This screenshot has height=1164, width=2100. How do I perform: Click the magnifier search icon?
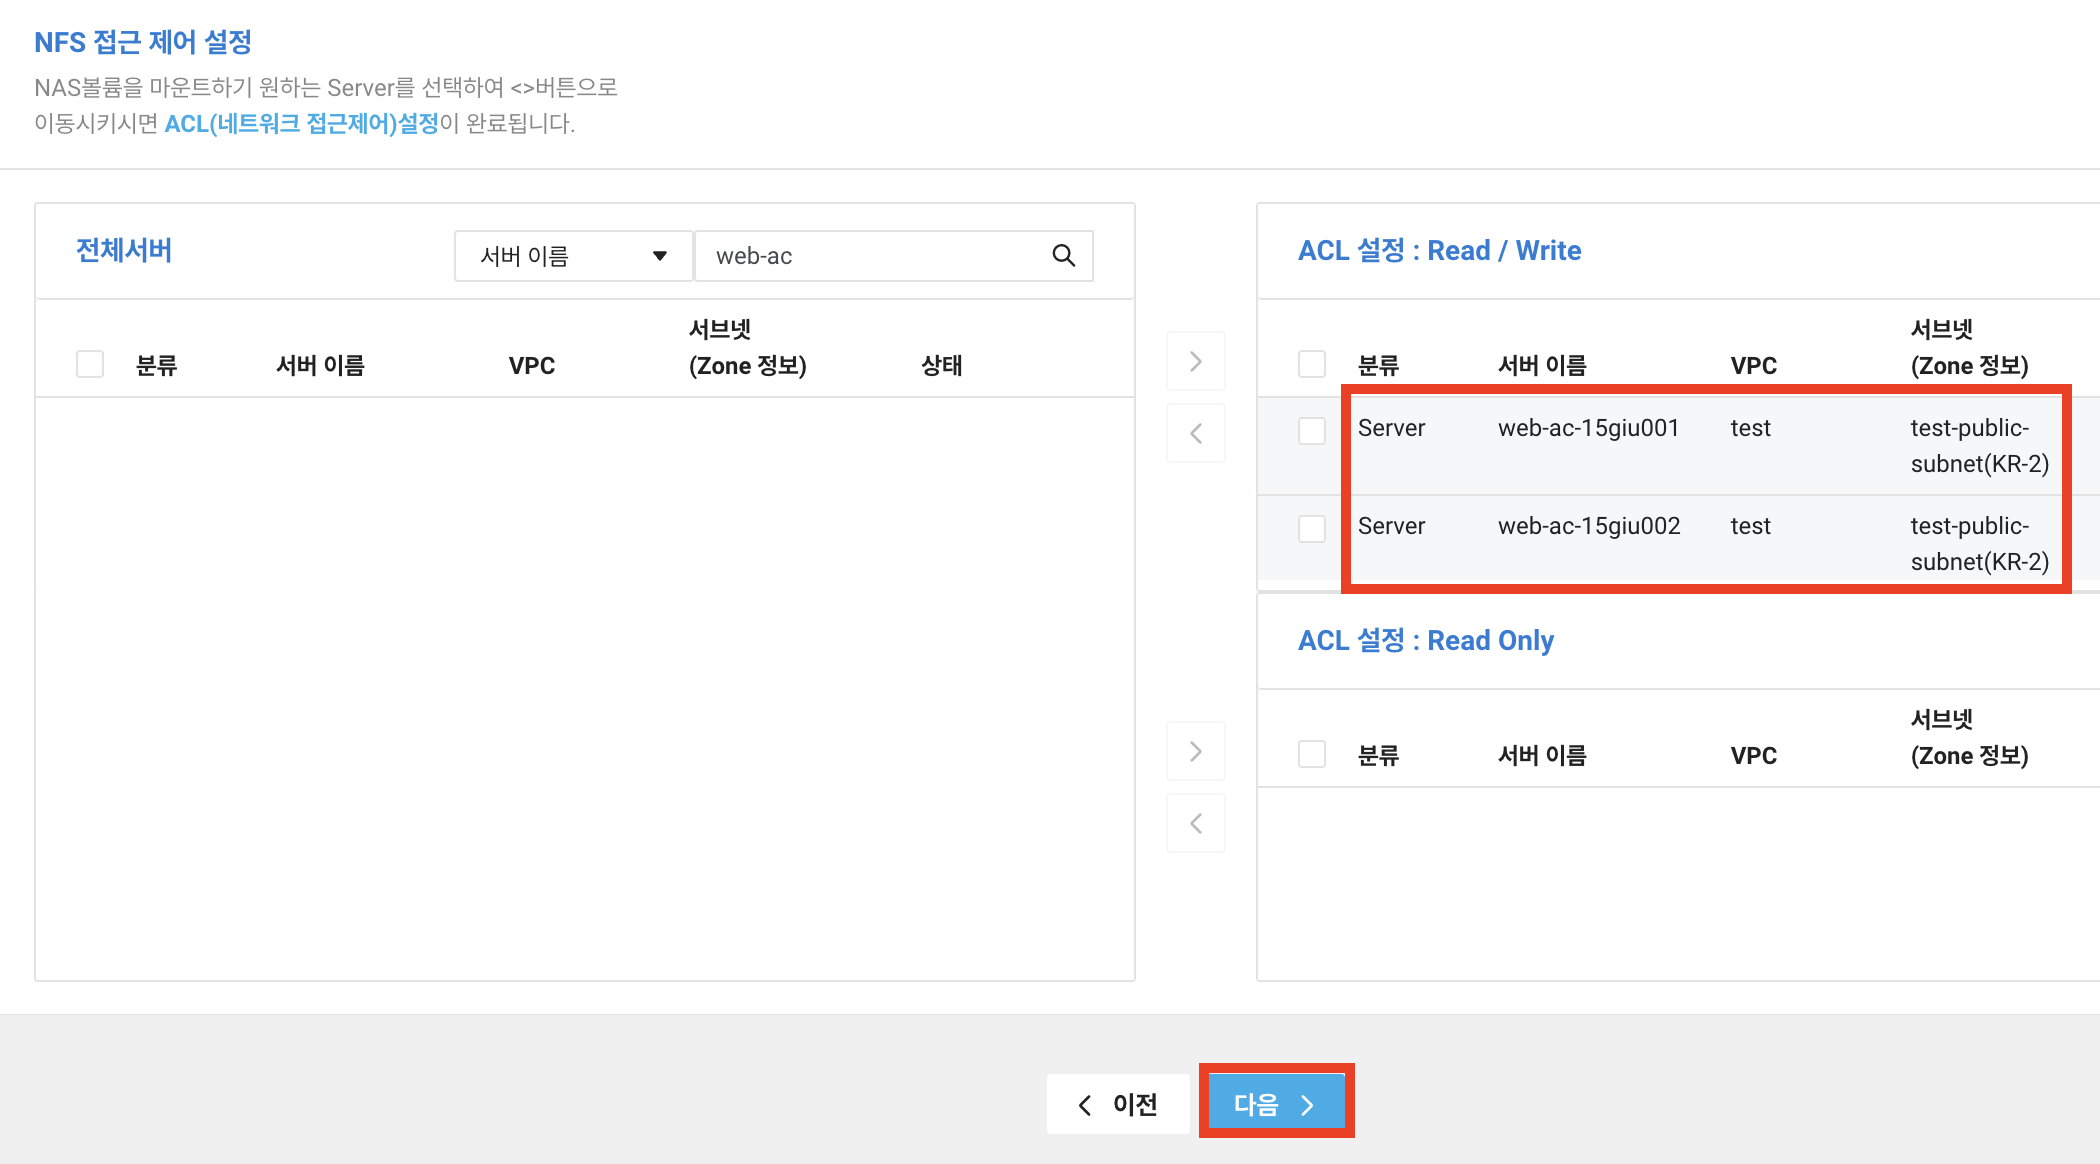tap(1063, 256)
